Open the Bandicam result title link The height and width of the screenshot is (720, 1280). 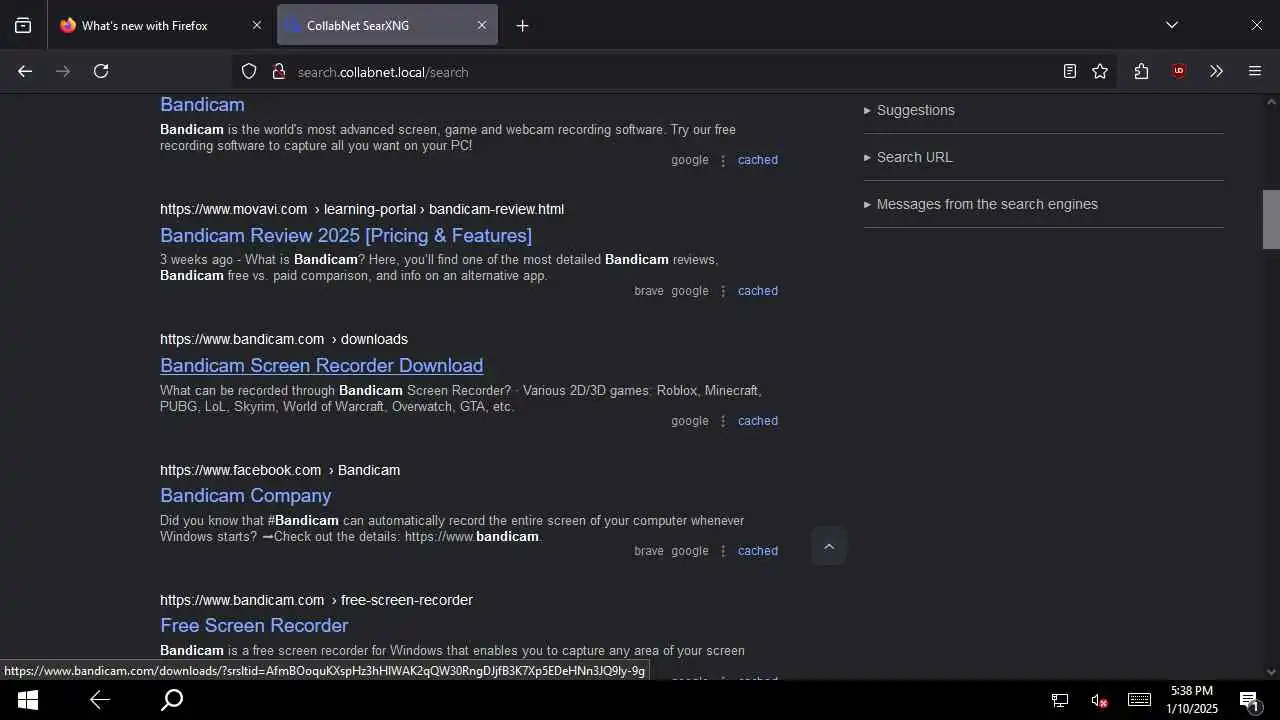(202, 104)
